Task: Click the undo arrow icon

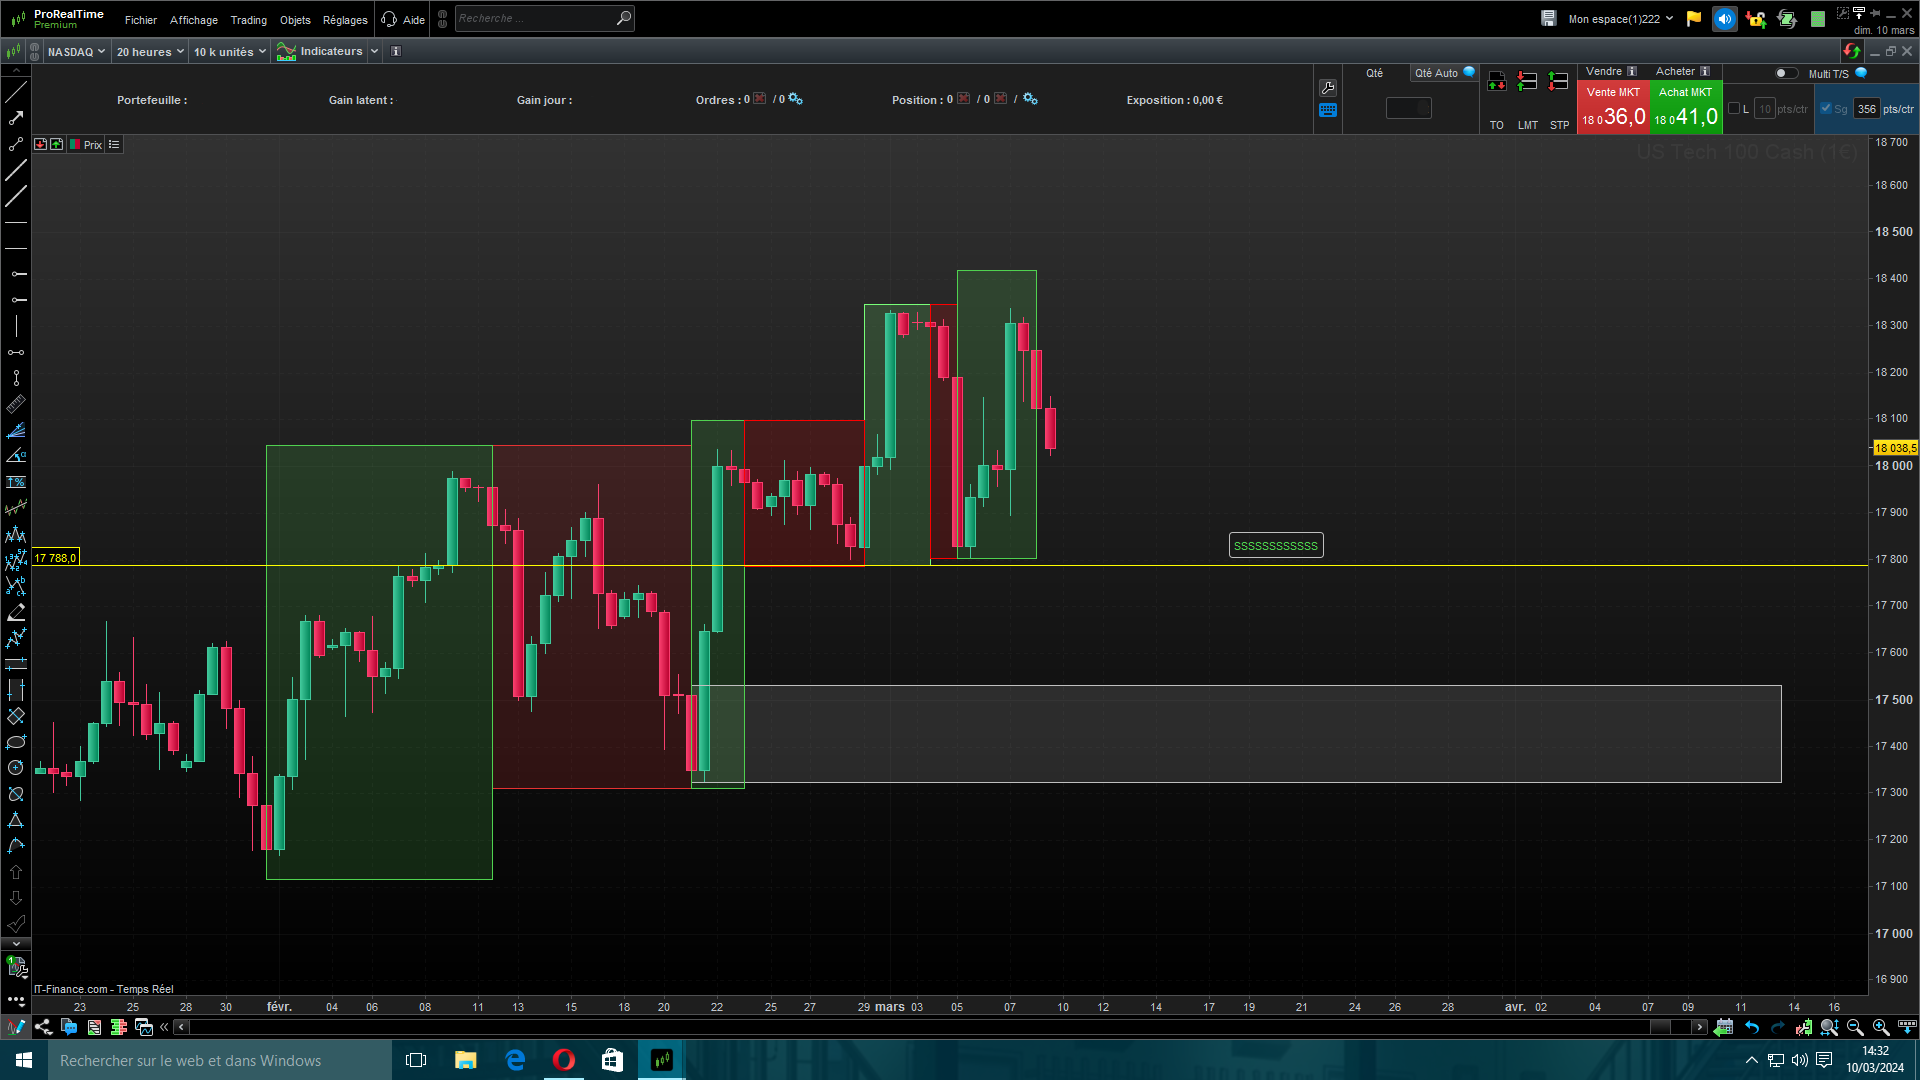Action: [1752, 1027]
